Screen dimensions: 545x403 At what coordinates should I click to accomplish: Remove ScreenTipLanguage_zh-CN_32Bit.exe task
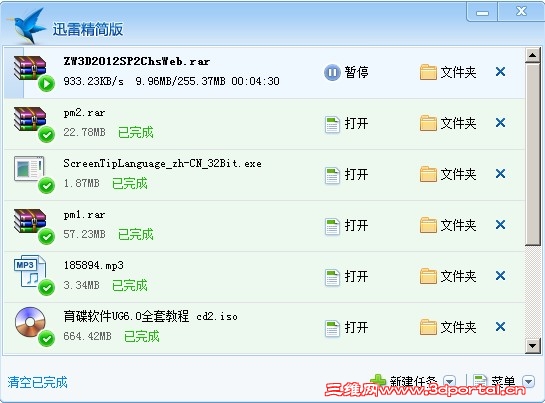pyautogui.click(x=500, y=174)
